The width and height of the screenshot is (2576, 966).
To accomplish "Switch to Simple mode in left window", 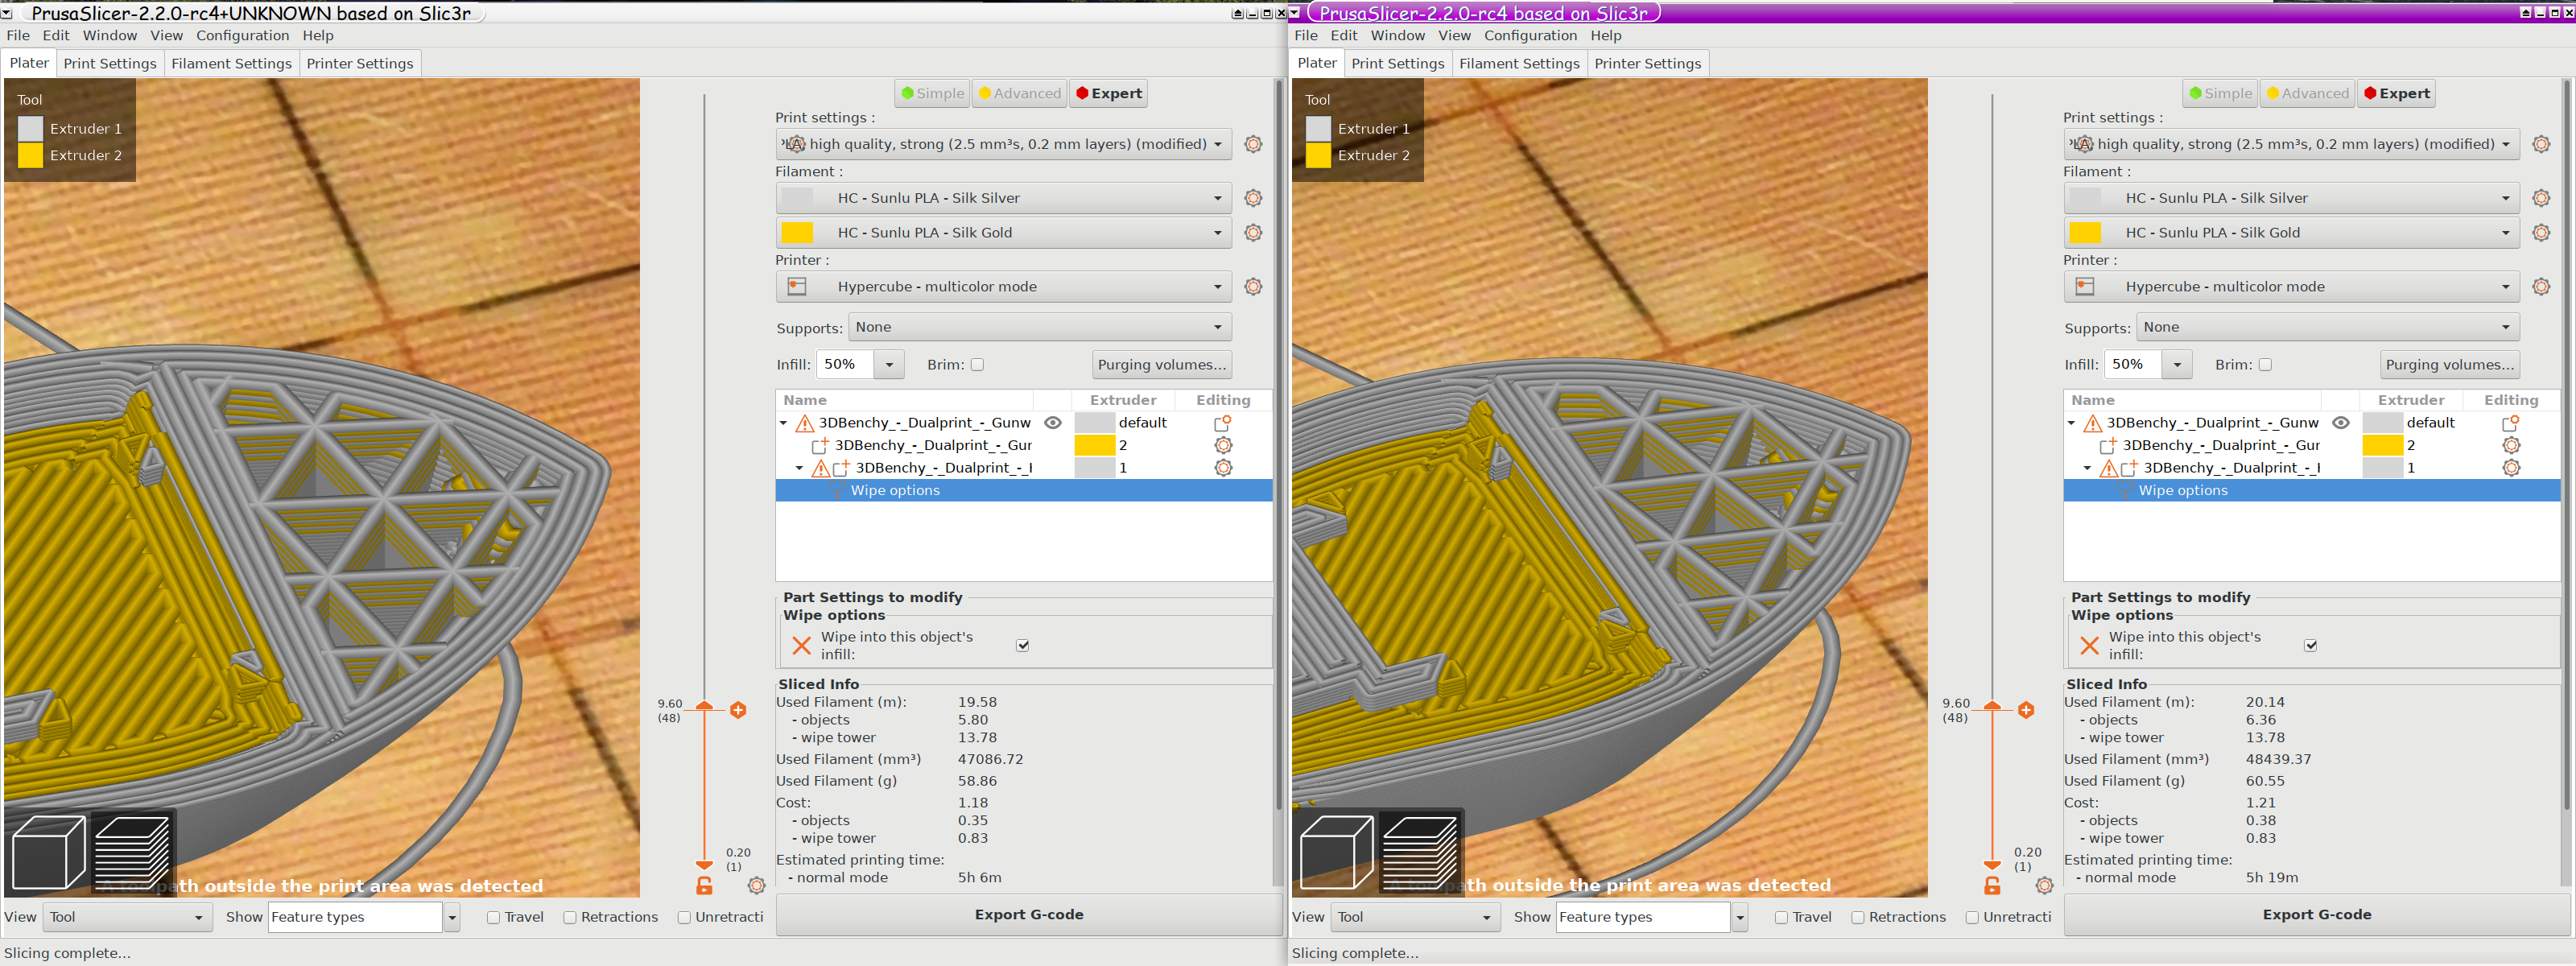I will pos(932,93).
